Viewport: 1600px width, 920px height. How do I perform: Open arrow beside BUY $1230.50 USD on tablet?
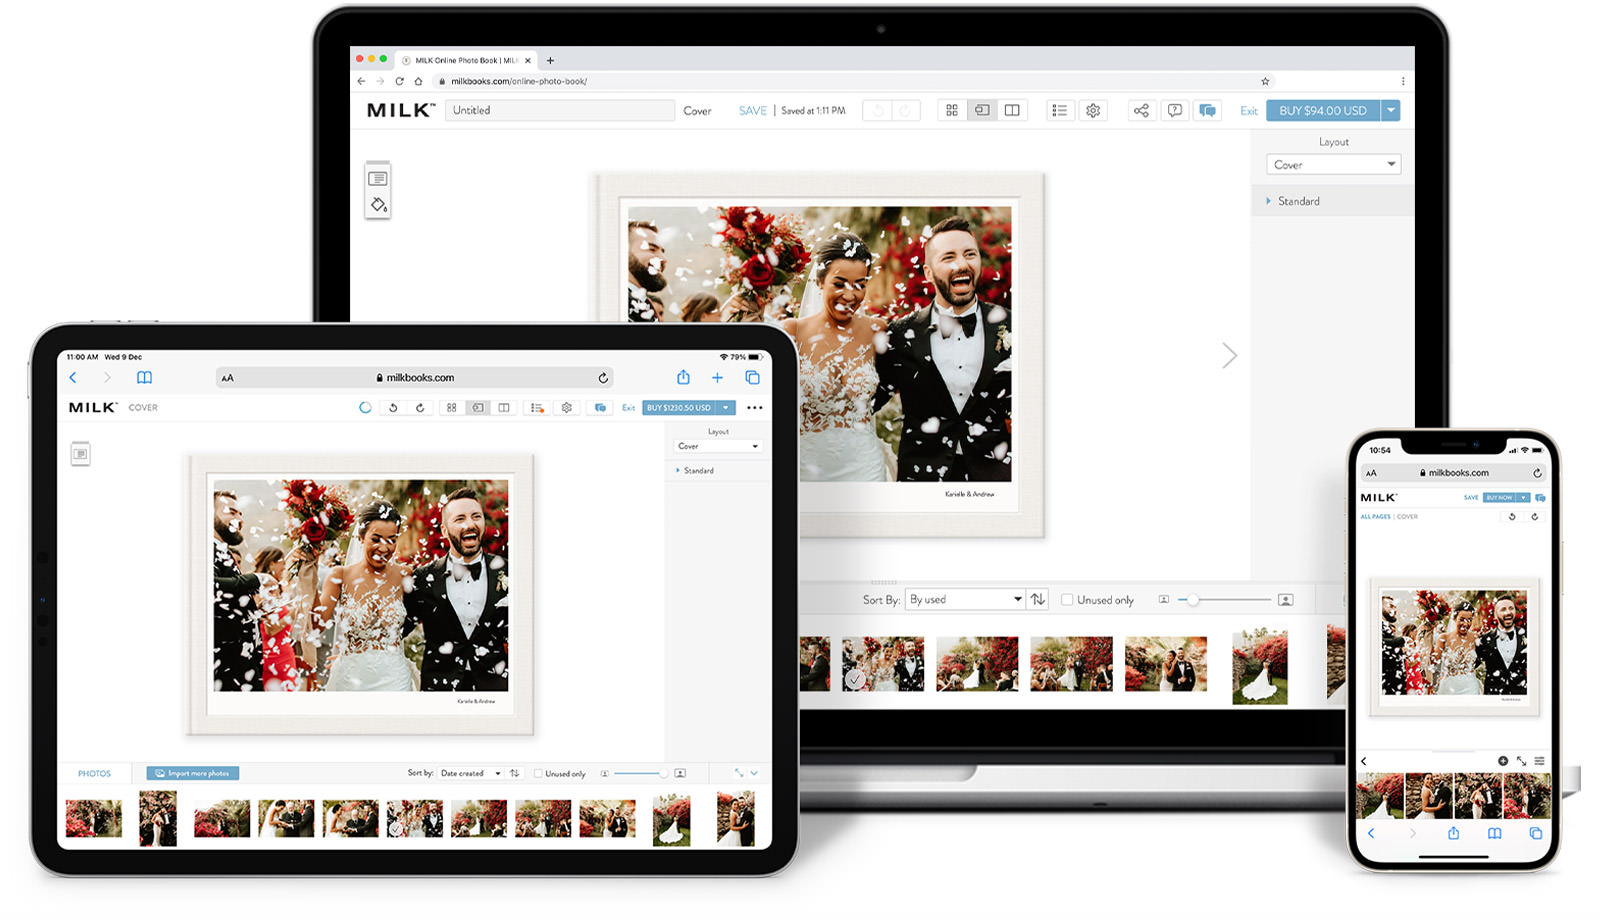pos(726,407)
